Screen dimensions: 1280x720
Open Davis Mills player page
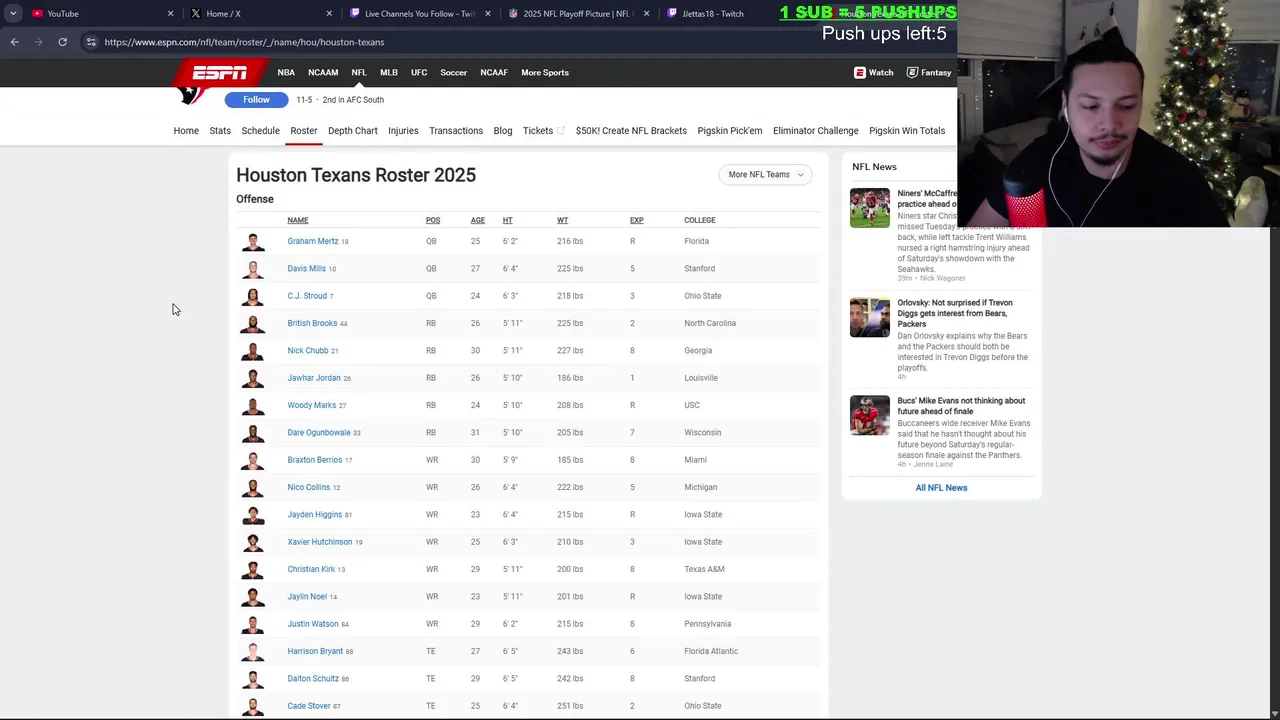[306, 268]
